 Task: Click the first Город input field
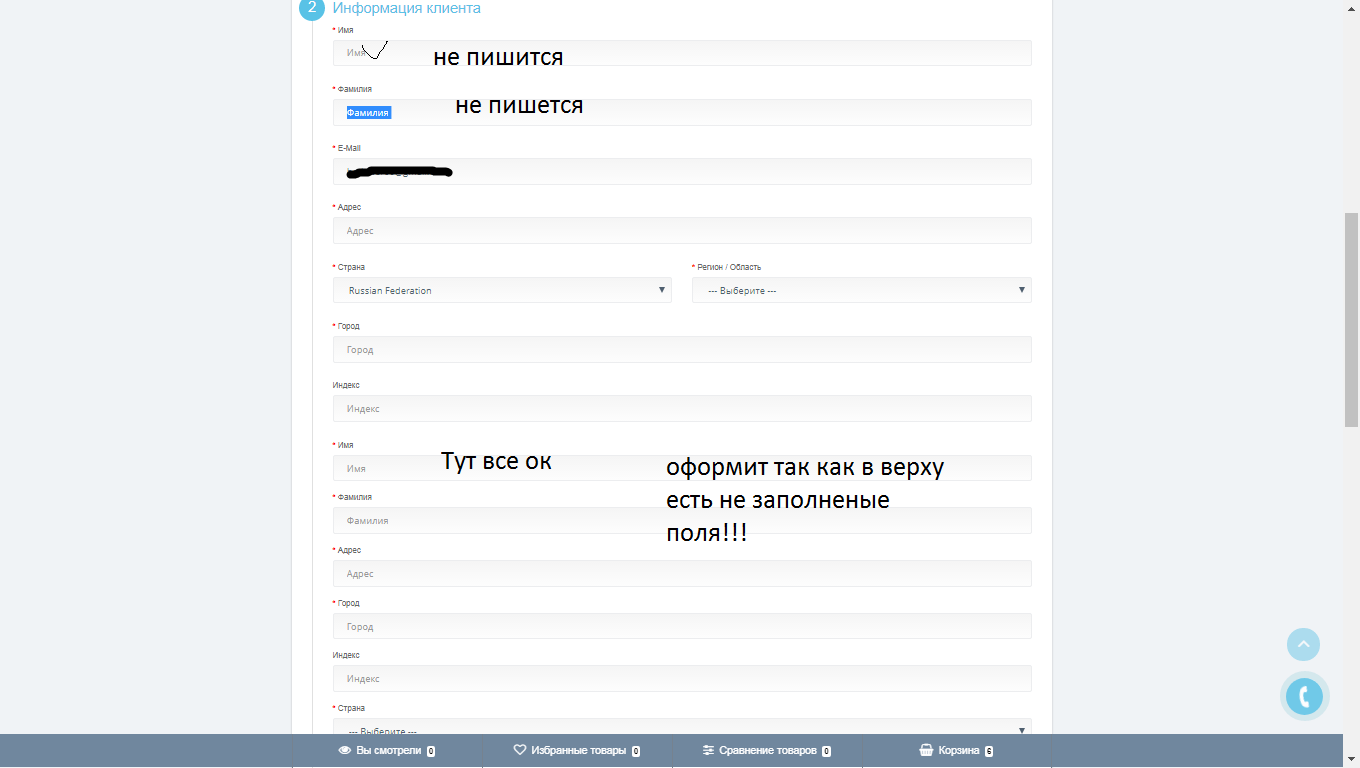pyautogui.click(x=682, y=350)
